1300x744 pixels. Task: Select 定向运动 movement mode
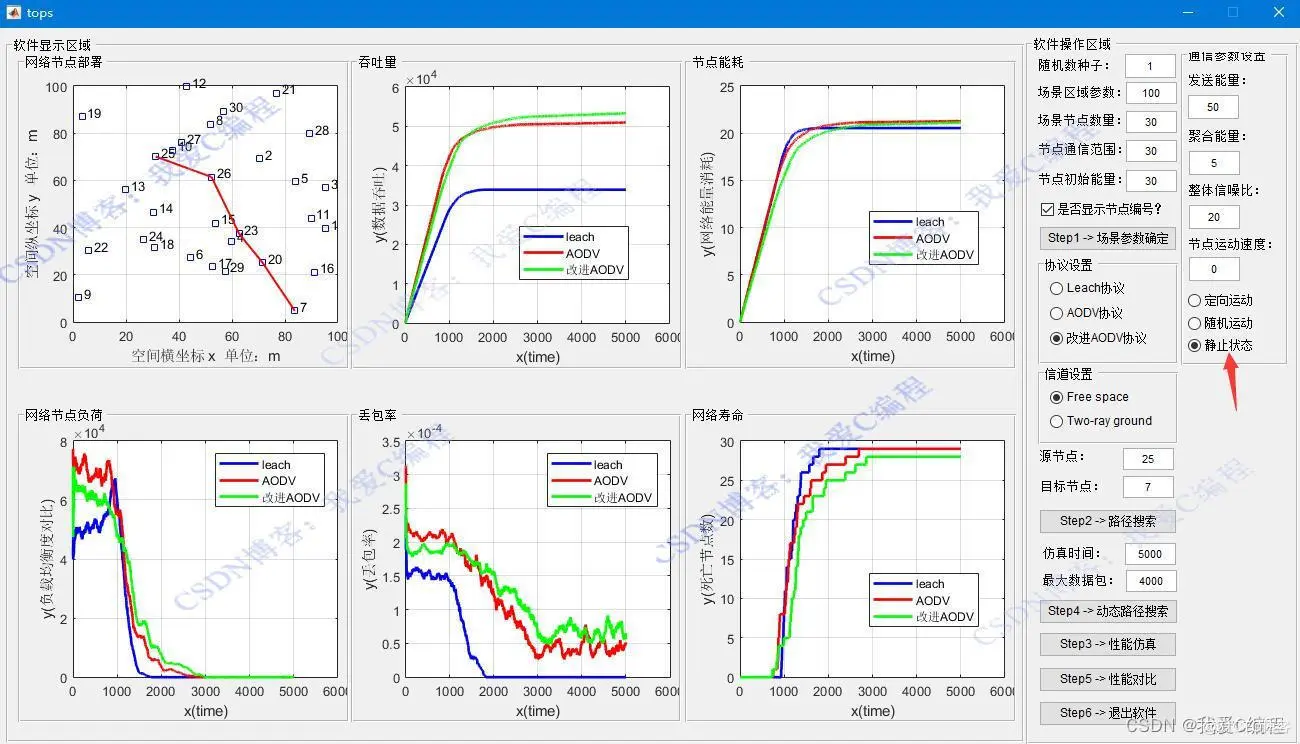coord(1194,300)
